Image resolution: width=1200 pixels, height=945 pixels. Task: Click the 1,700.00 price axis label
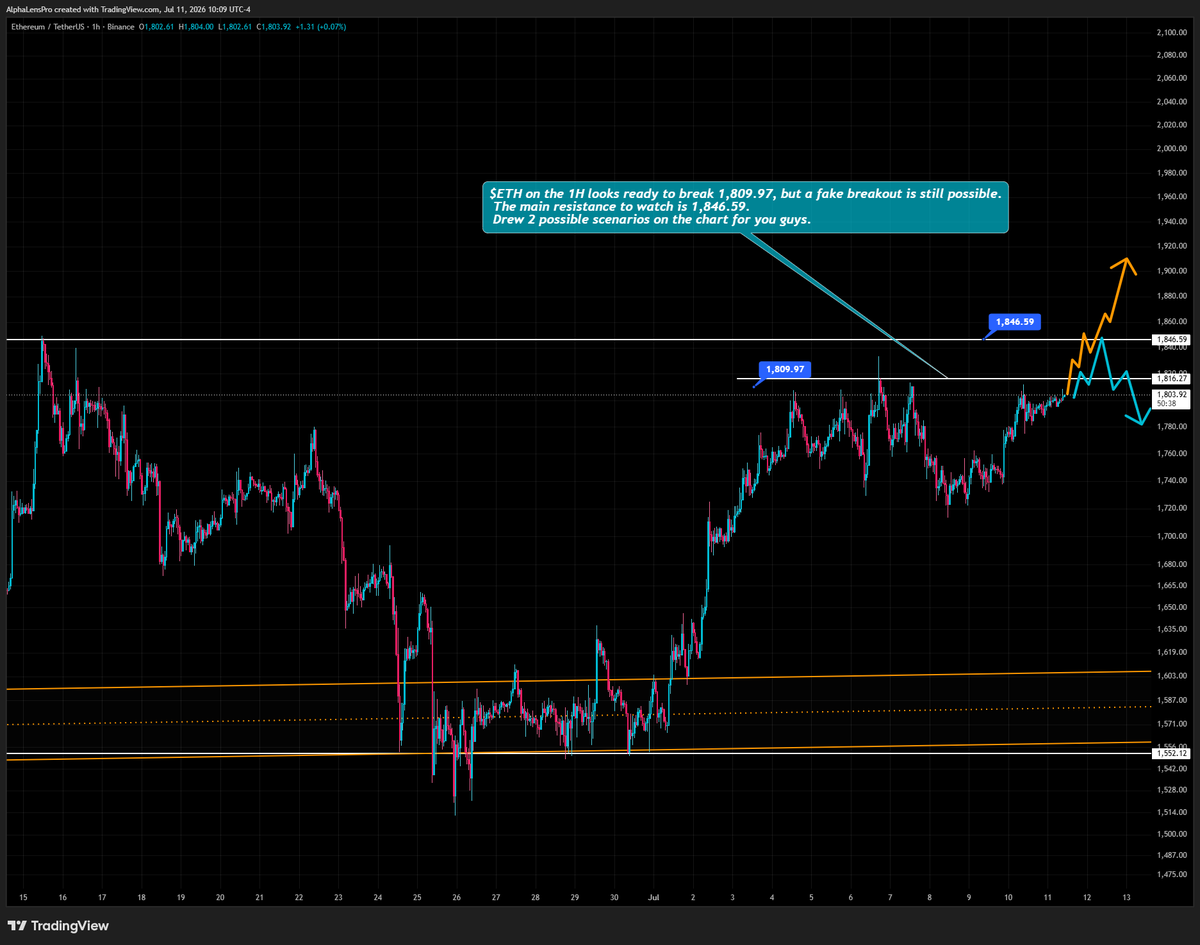click(1171, 537)
